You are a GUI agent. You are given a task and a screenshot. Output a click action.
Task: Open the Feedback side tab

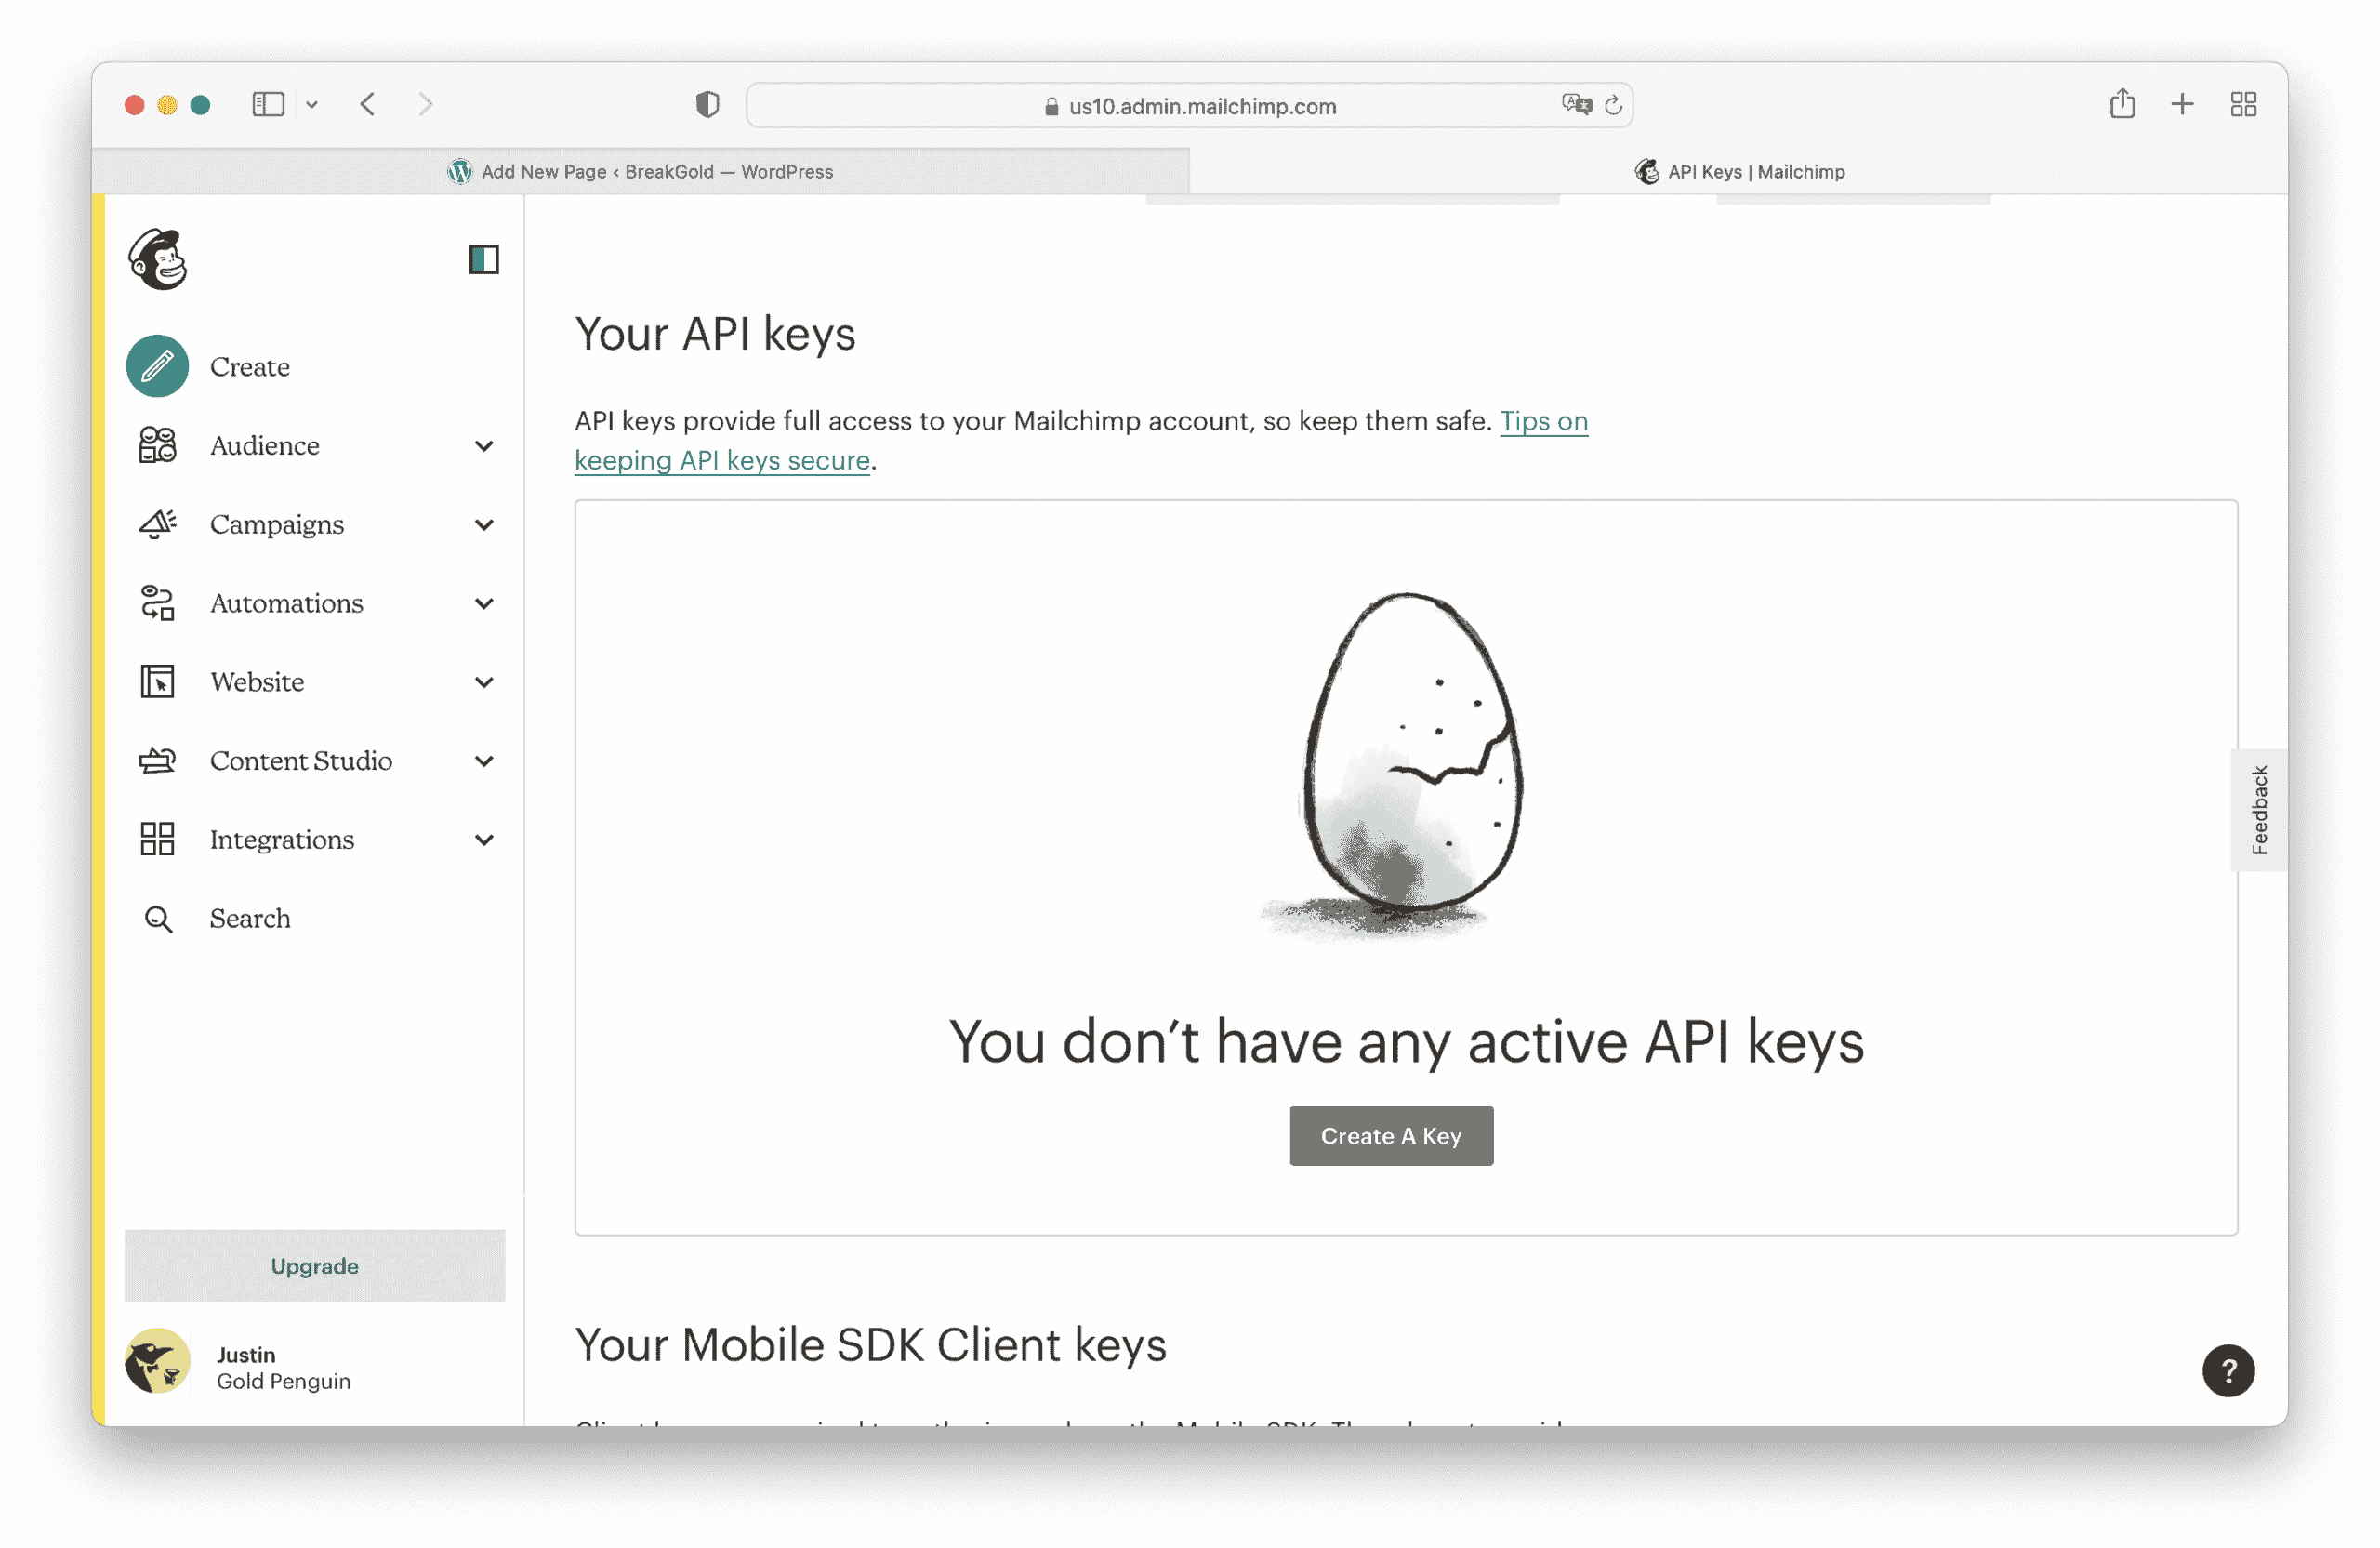click(2258, 810)
